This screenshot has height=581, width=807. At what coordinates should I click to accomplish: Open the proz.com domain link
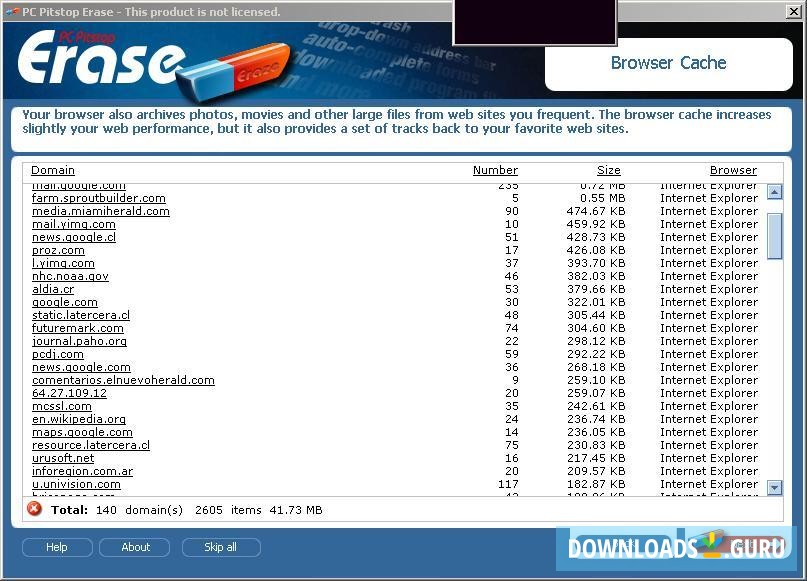click(58, 250)
